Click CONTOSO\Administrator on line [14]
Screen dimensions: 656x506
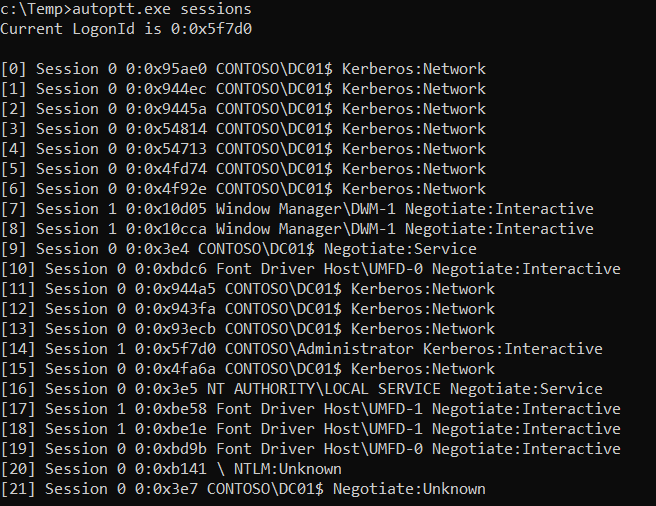(x=319, y=349)
